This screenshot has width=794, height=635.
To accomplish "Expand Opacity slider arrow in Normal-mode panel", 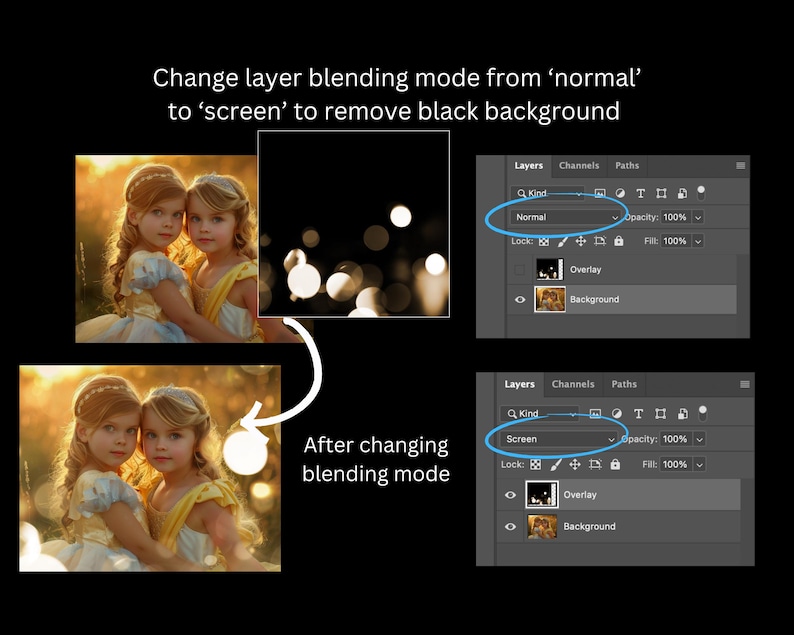I will click(698, 218).
